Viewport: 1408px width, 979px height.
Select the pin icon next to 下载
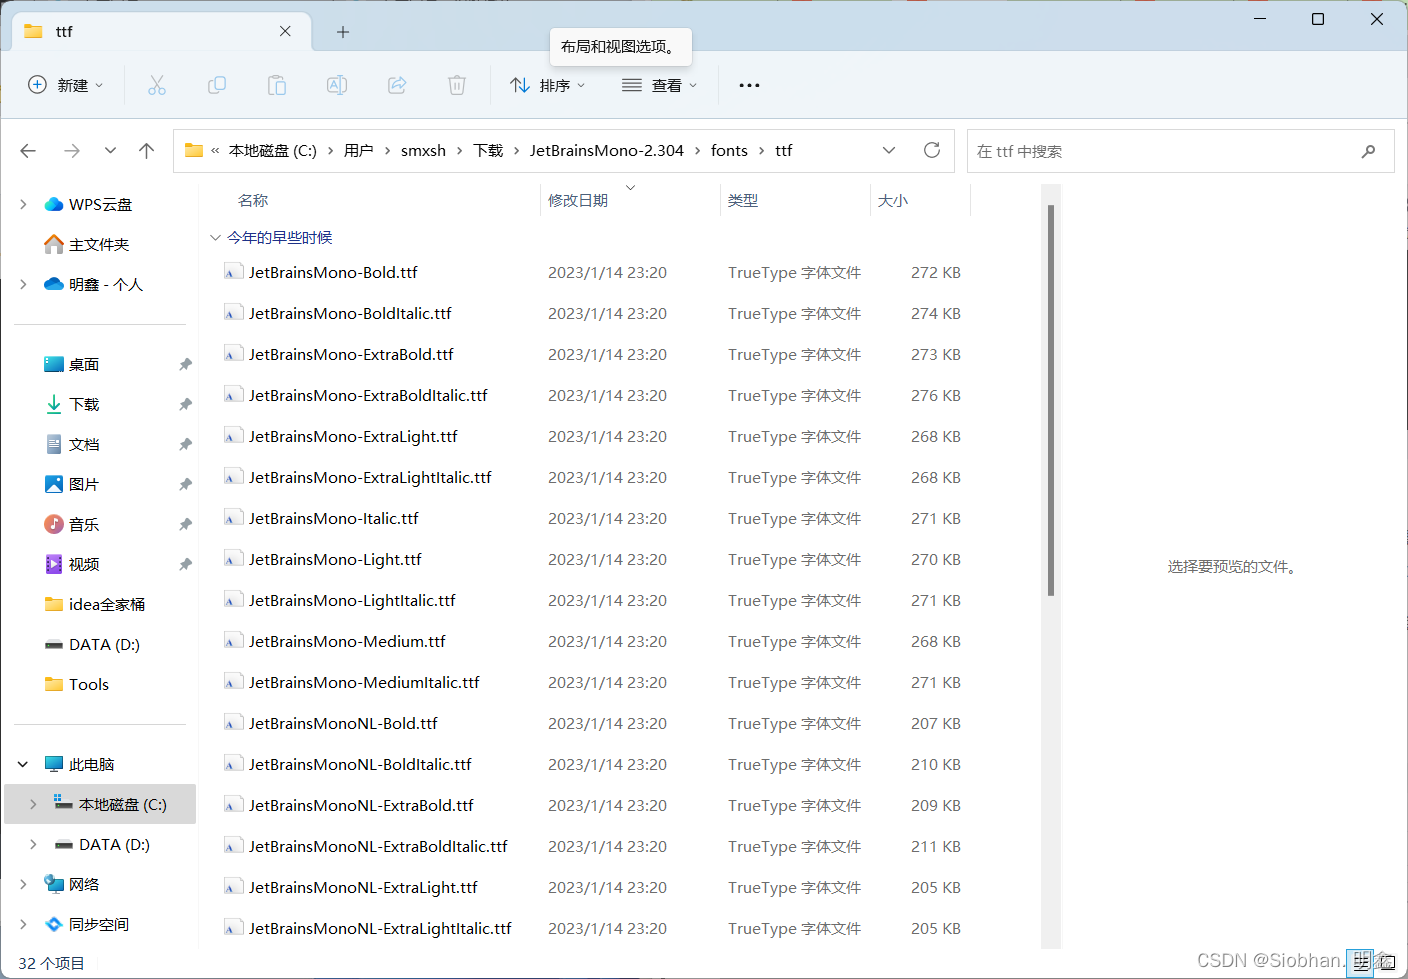185,405
